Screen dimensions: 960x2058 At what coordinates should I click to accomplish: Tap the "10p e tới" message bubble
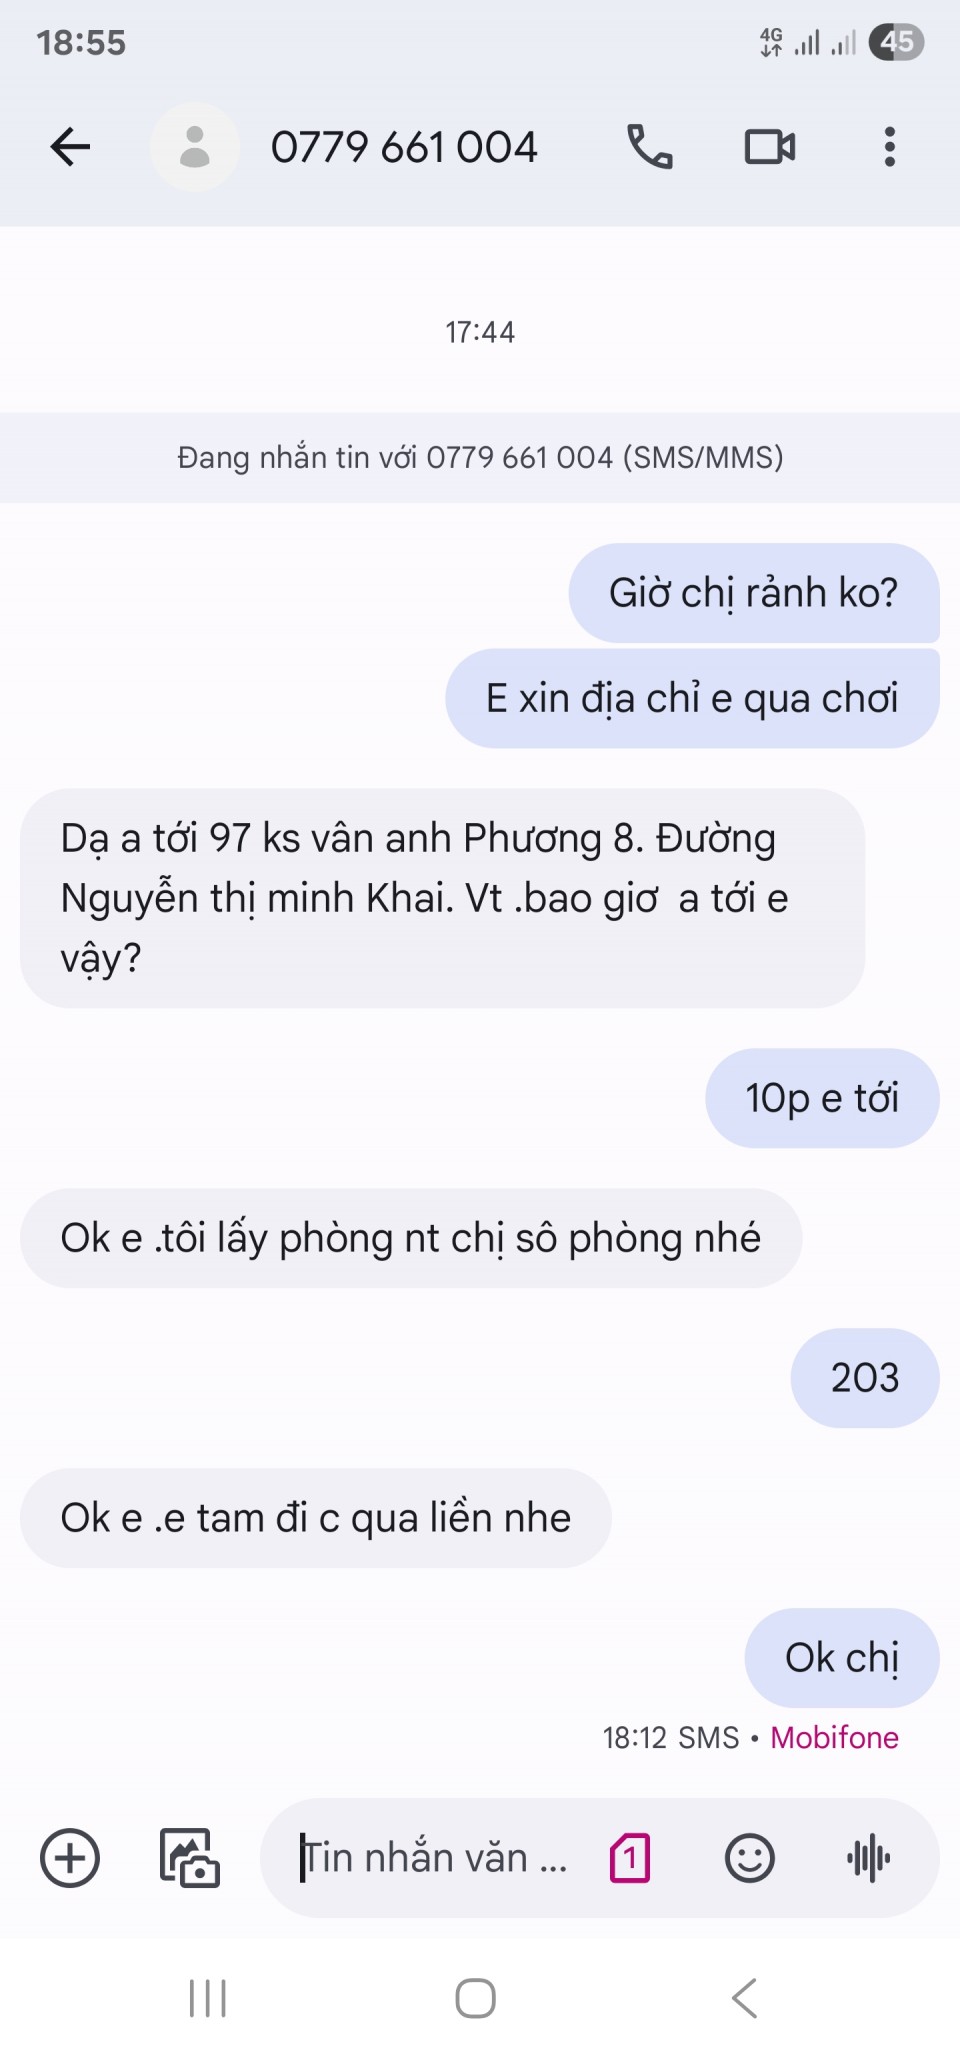point(822,1098)
